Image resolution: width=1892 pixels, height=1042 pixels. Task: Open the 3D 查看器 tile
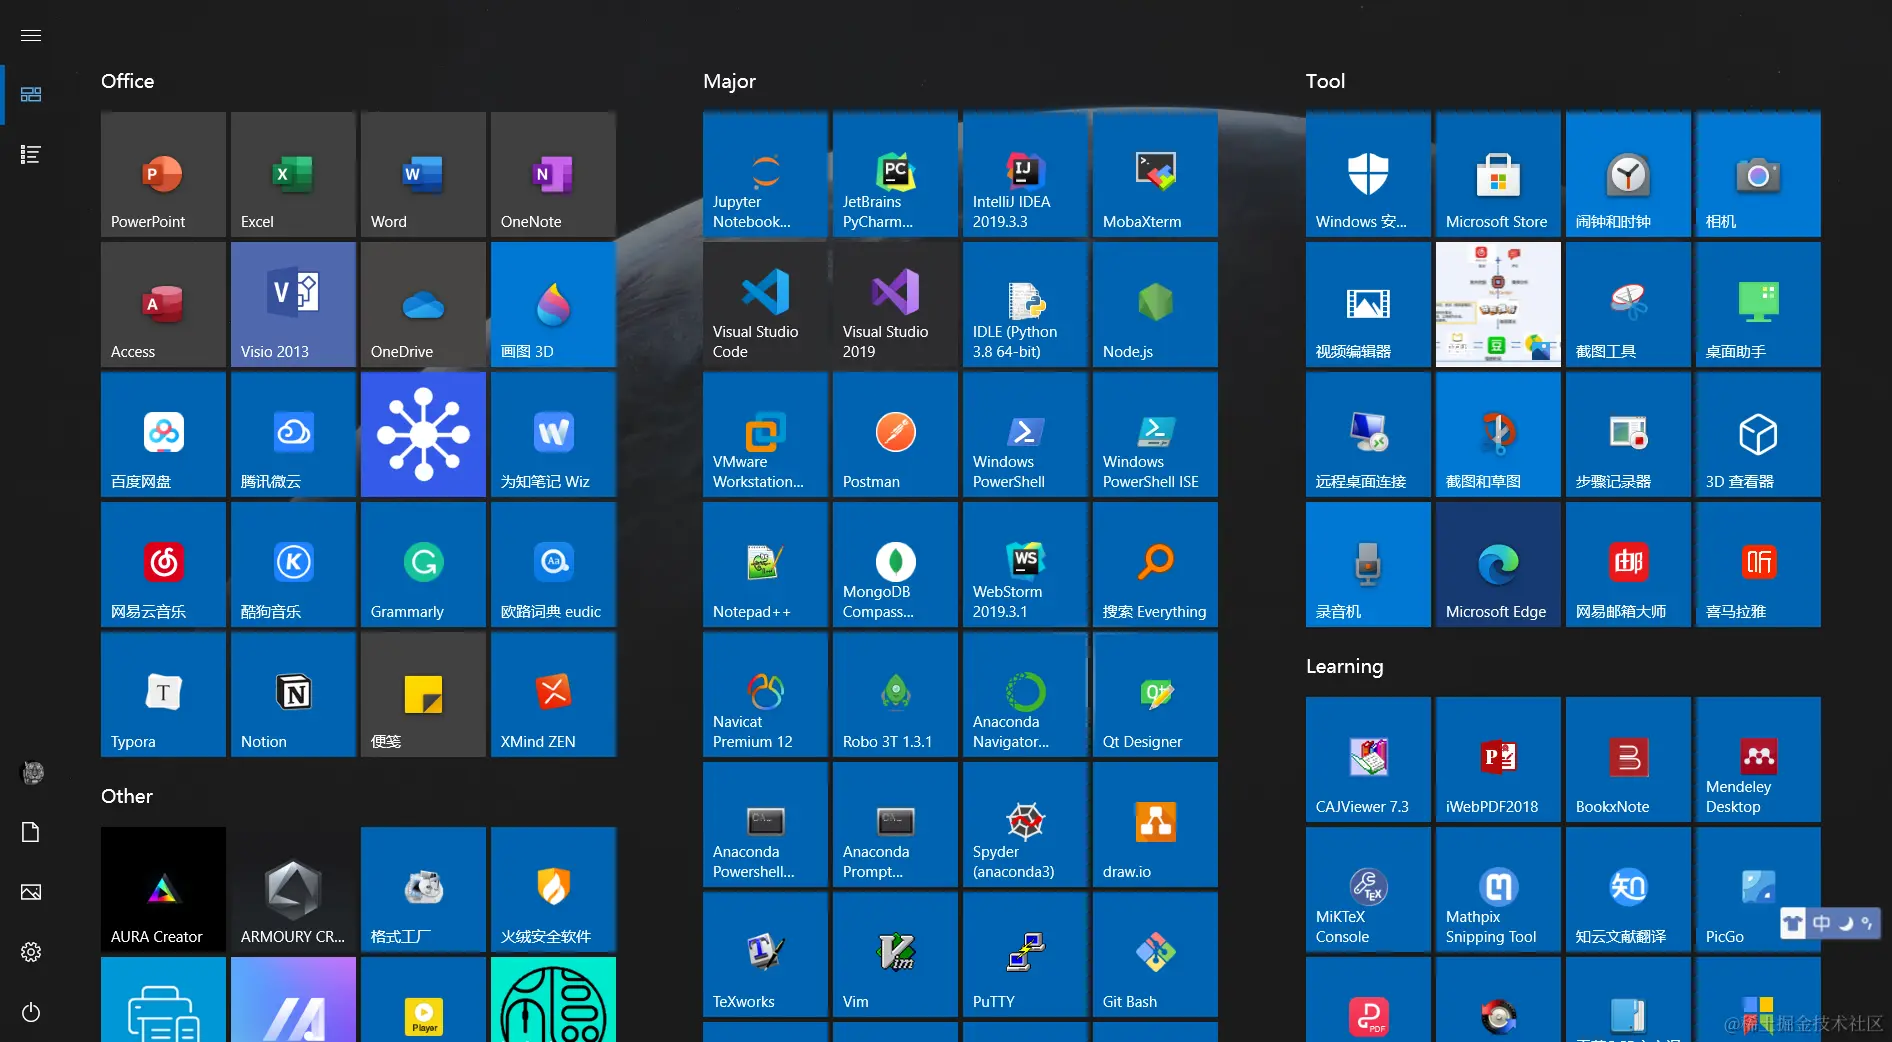[x=1758, y=434]
